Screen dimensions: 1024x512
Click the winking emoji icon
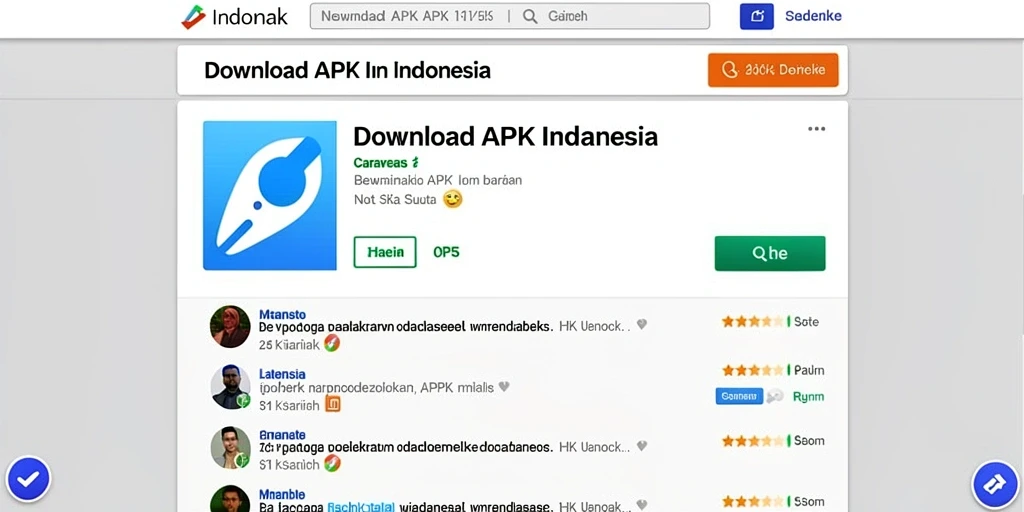click(x=453, y=199)
